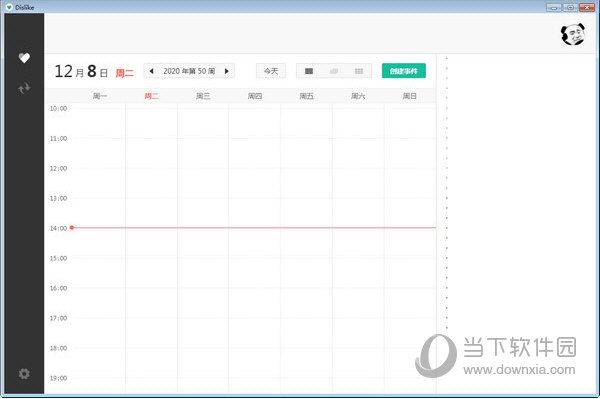Screen dimensions: 600x399
Task: Switch to the middle calendar view icon
Action: pos(334,71)
